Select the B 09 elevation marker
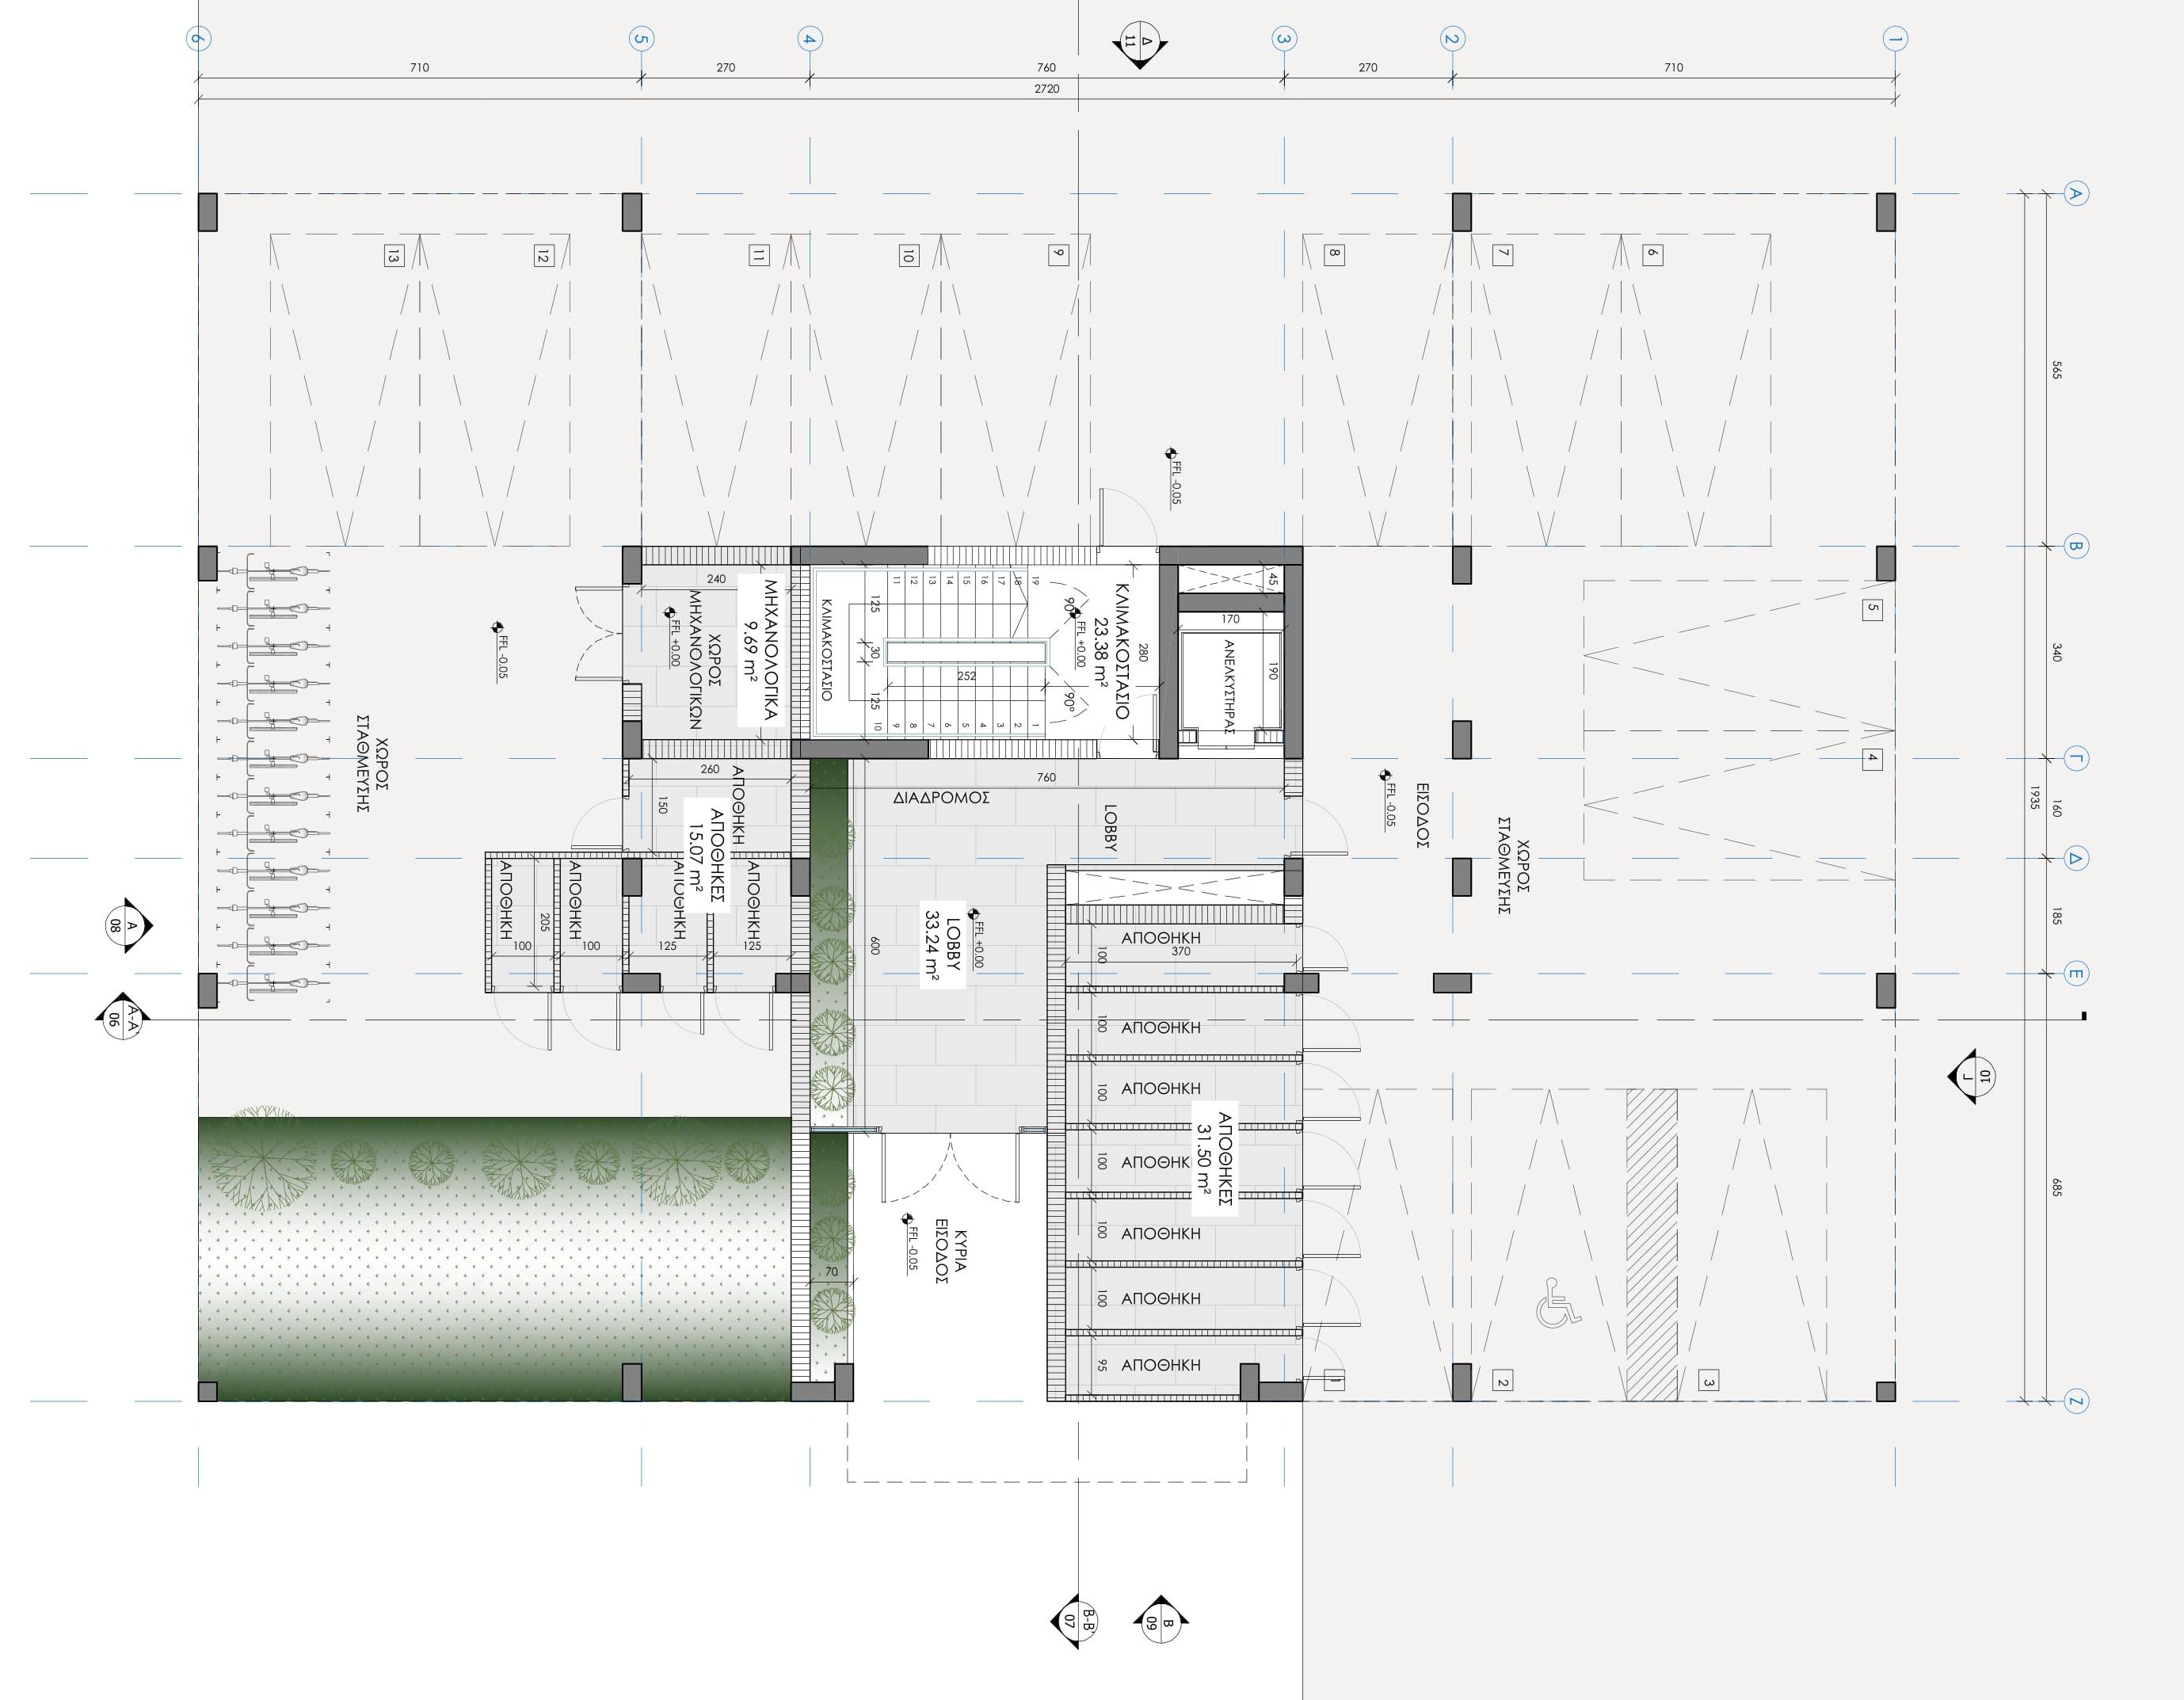Viewport: 2184px width, 1700px height. click(x=1160, y=1621)
